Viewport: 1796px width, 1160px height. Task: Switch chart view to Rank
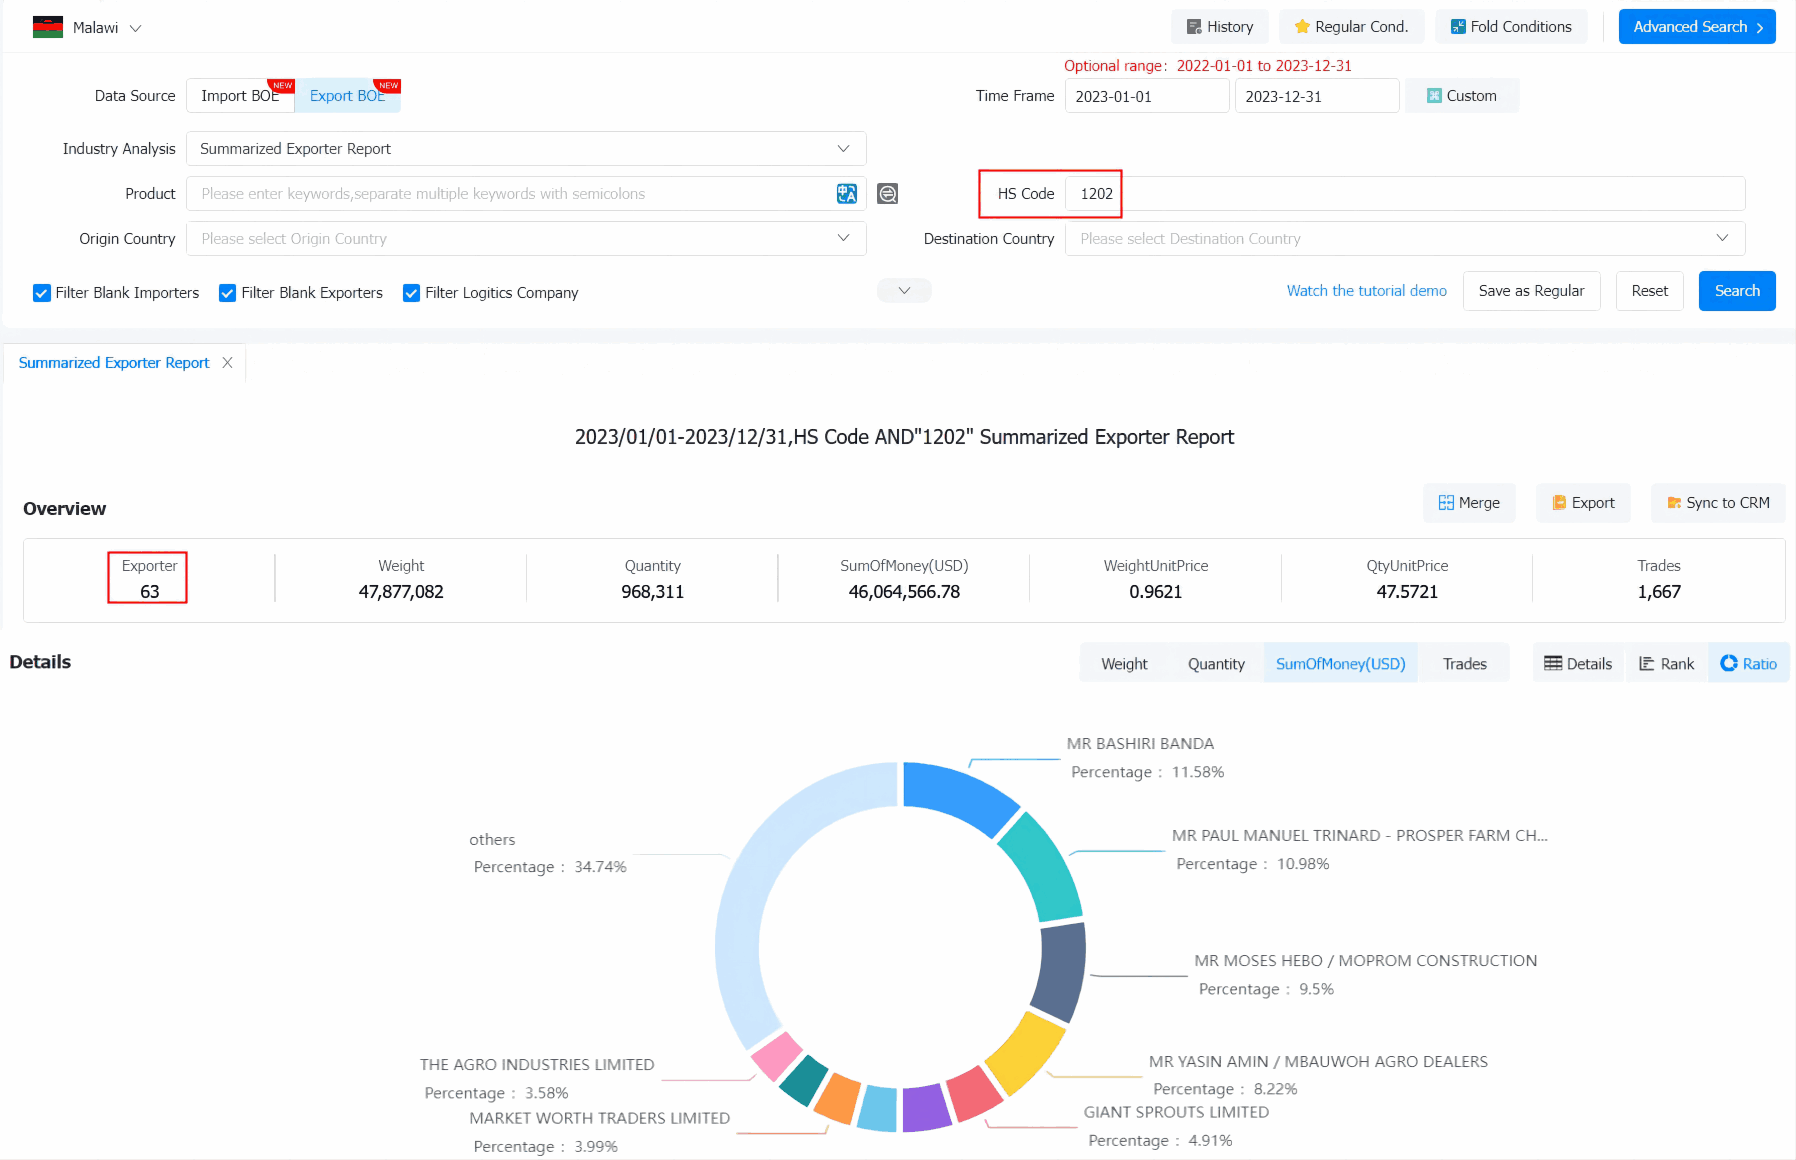click(x=1666, y=664)
